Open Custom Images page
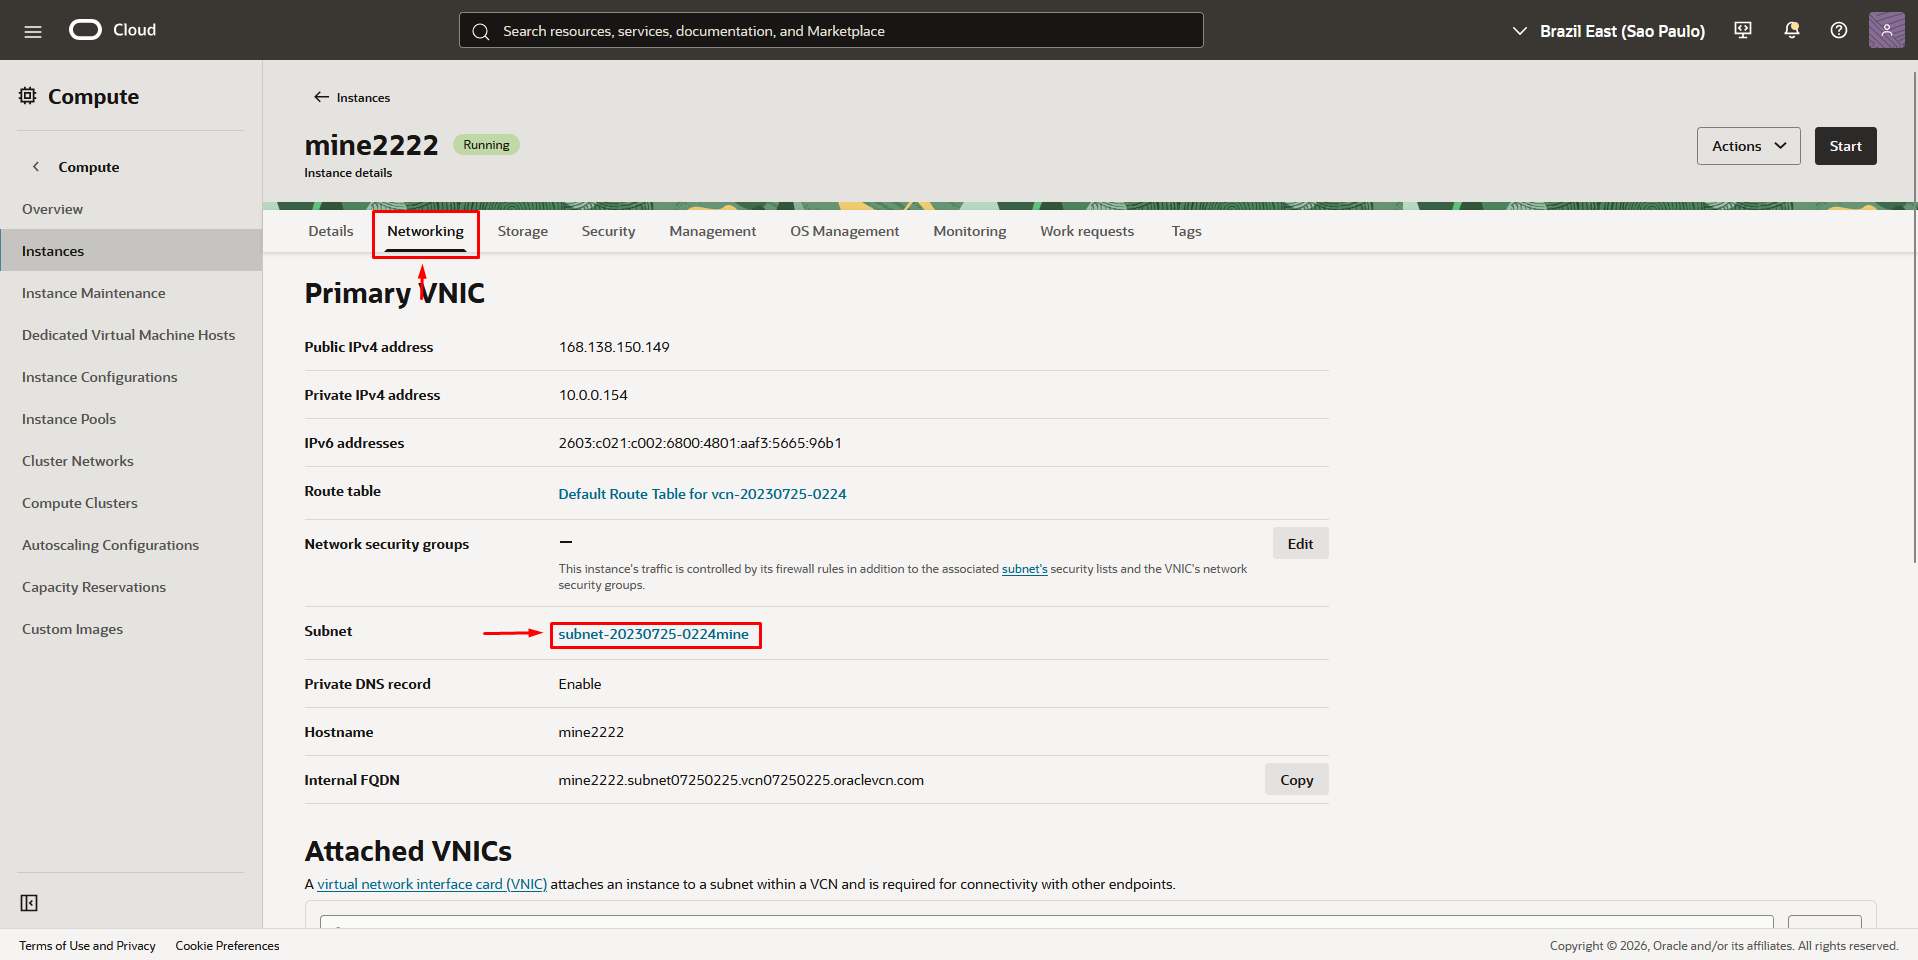This screenshot has height=960, width=1918. [x=131, y=629]
